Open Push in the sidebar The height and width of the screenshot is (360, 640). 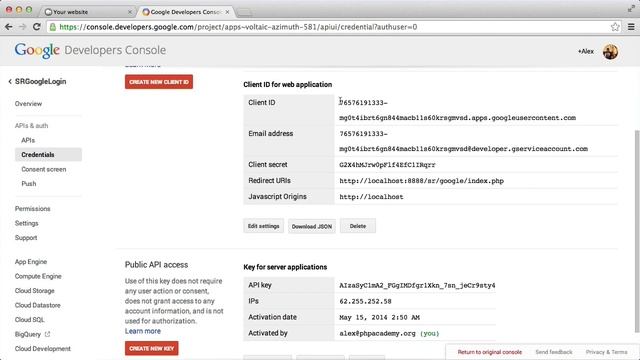pos(29,184)
